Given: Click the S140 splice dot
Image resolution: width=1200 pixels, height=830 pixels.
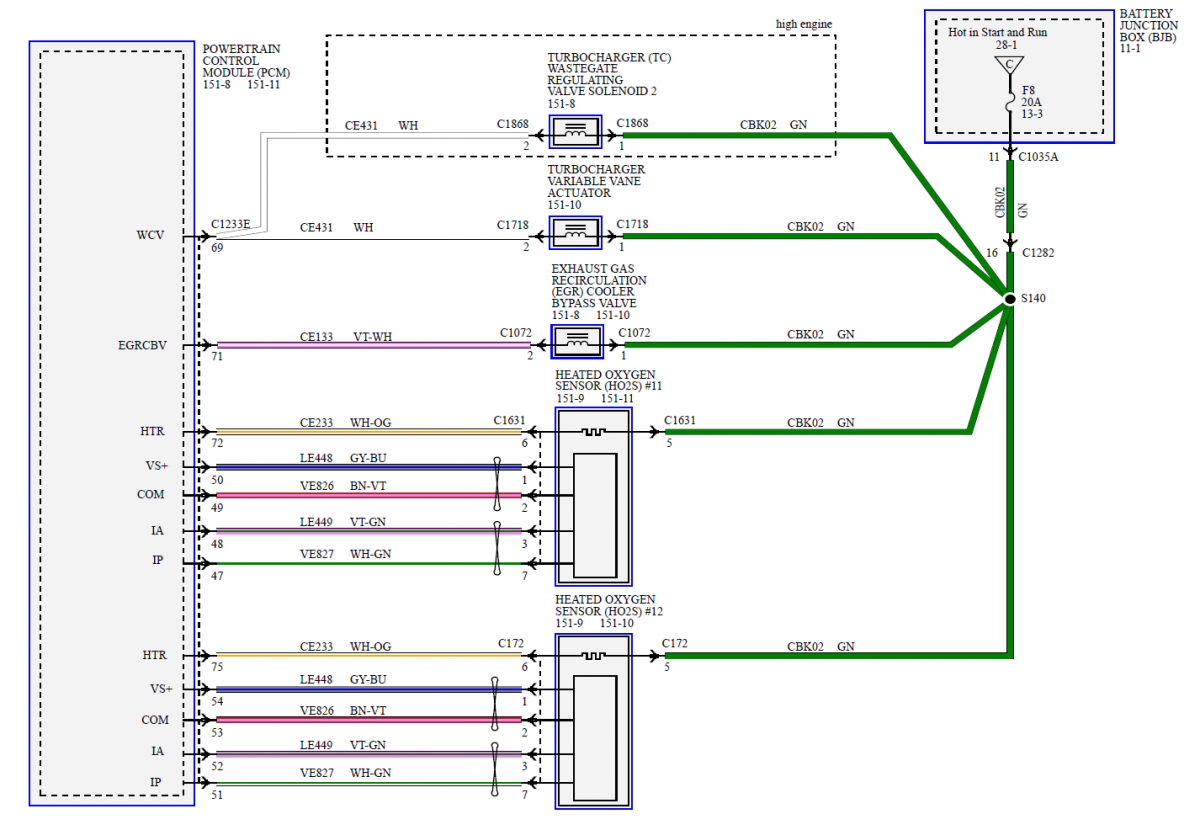Looking at the screenshot, I should pyautogui.click(x=1010, y=298).
